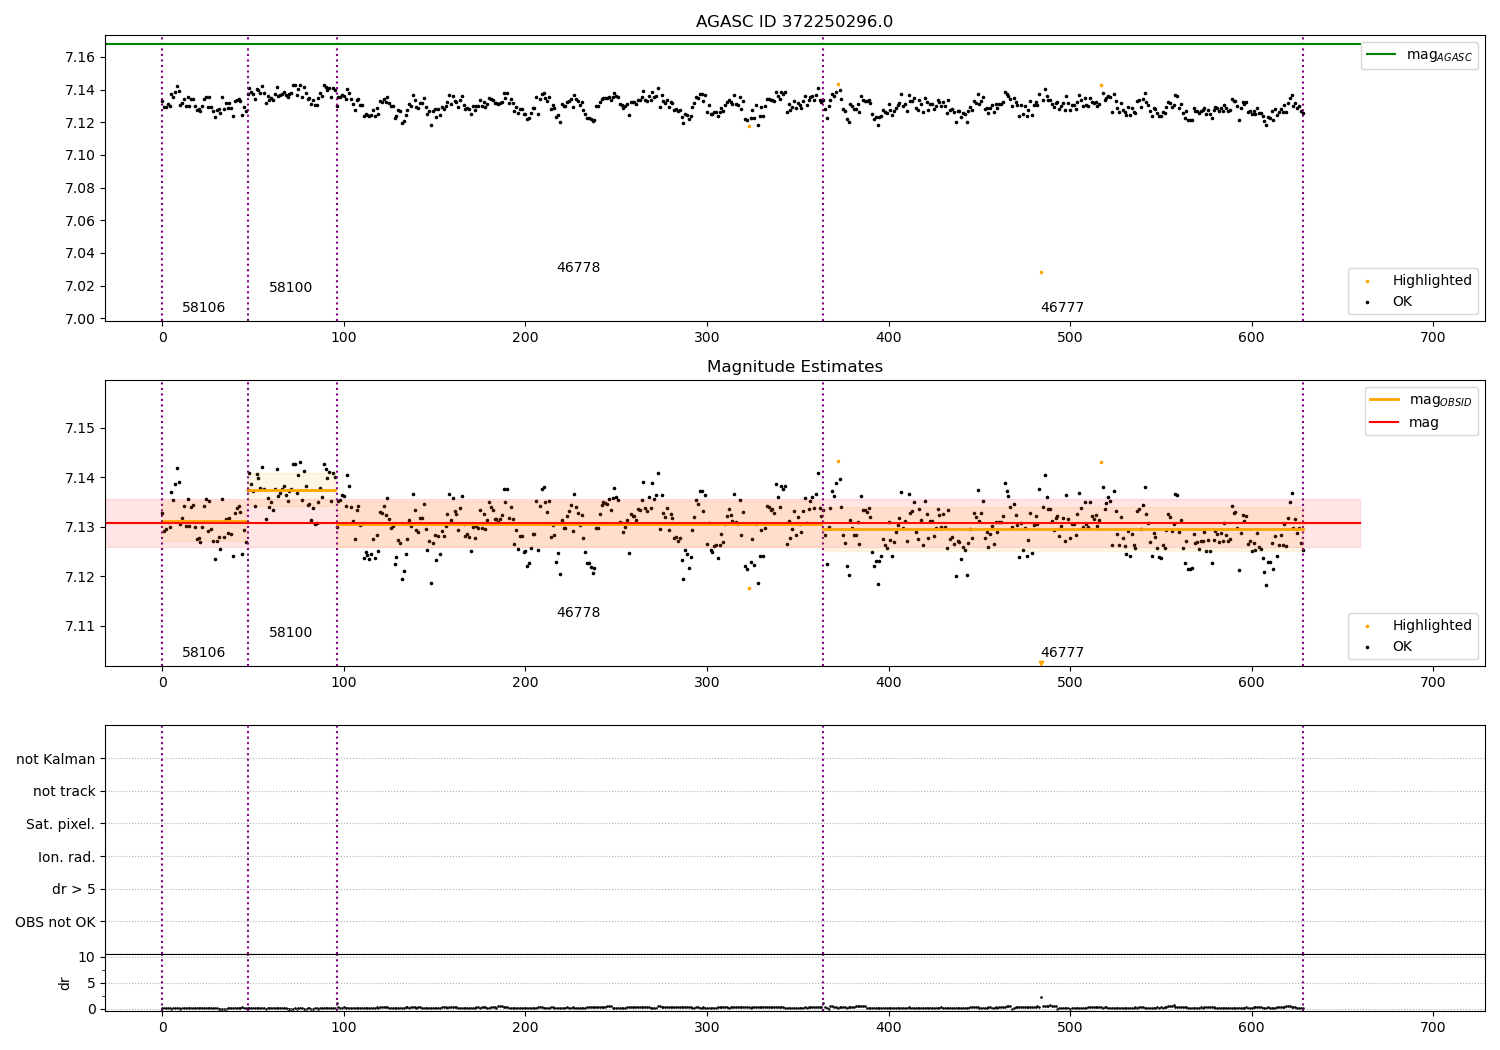Click obsid label 46777 in the AGASC ID plot

(1062, 308)
